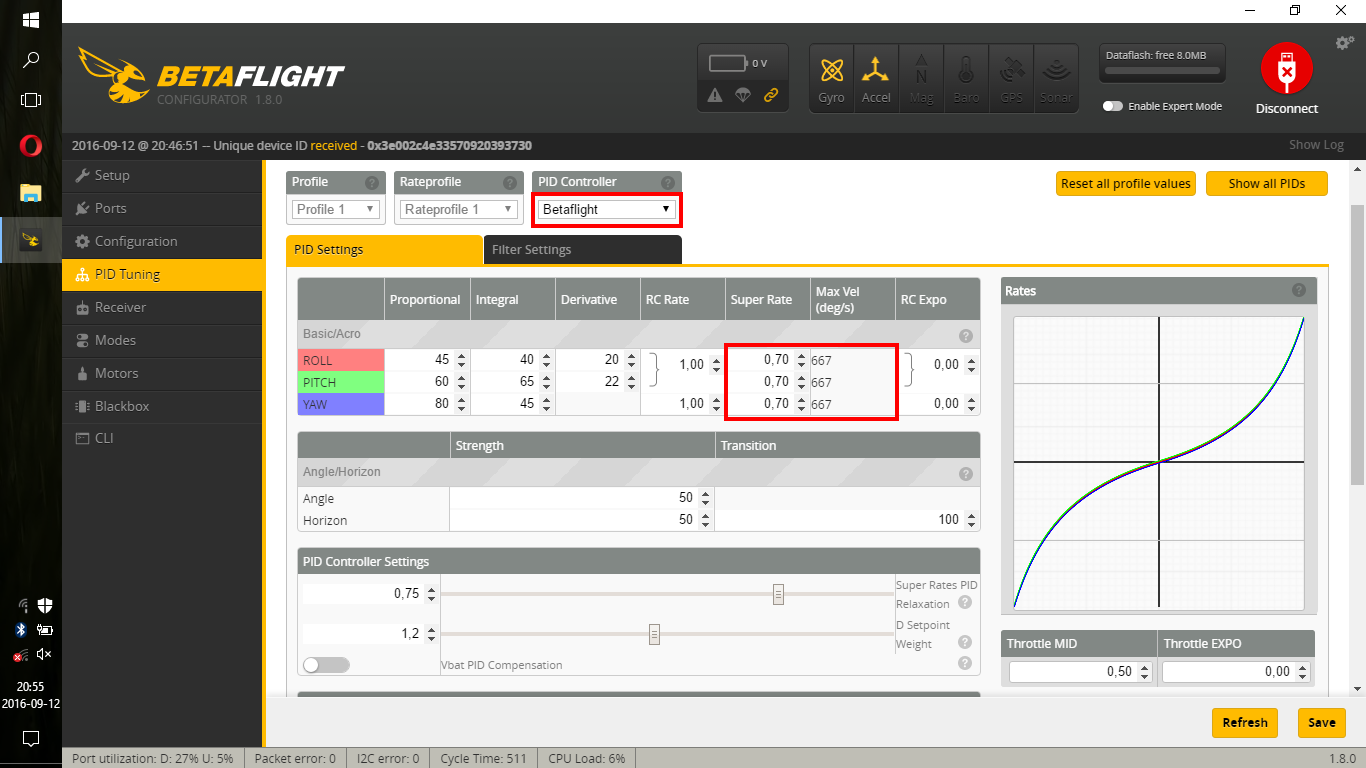1366x768 pixels.
Task: Toggle Vbat PID Compensation switch
Action: 326,665
